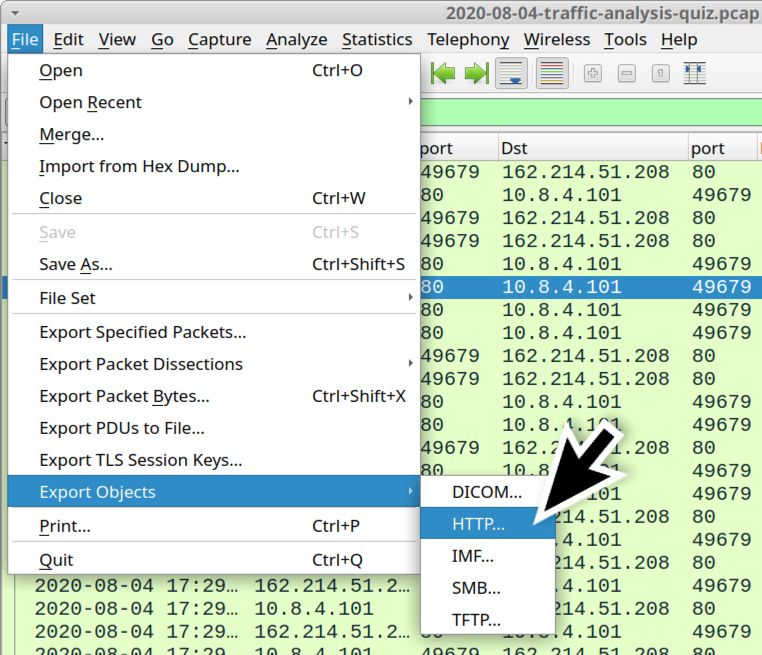Open the File menu
Image resolution: width=762 pixels, height=655 pixels.
[x=25, y=39]
